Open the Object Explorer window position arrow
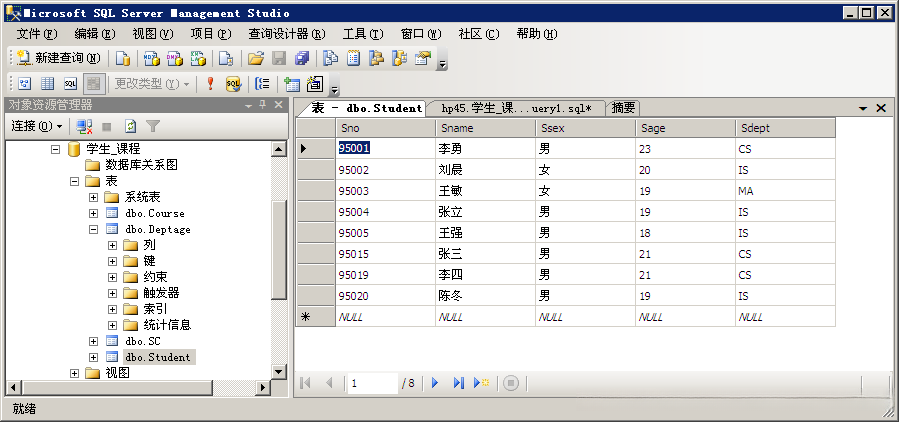899x422 pixels. tap(248, 106)
